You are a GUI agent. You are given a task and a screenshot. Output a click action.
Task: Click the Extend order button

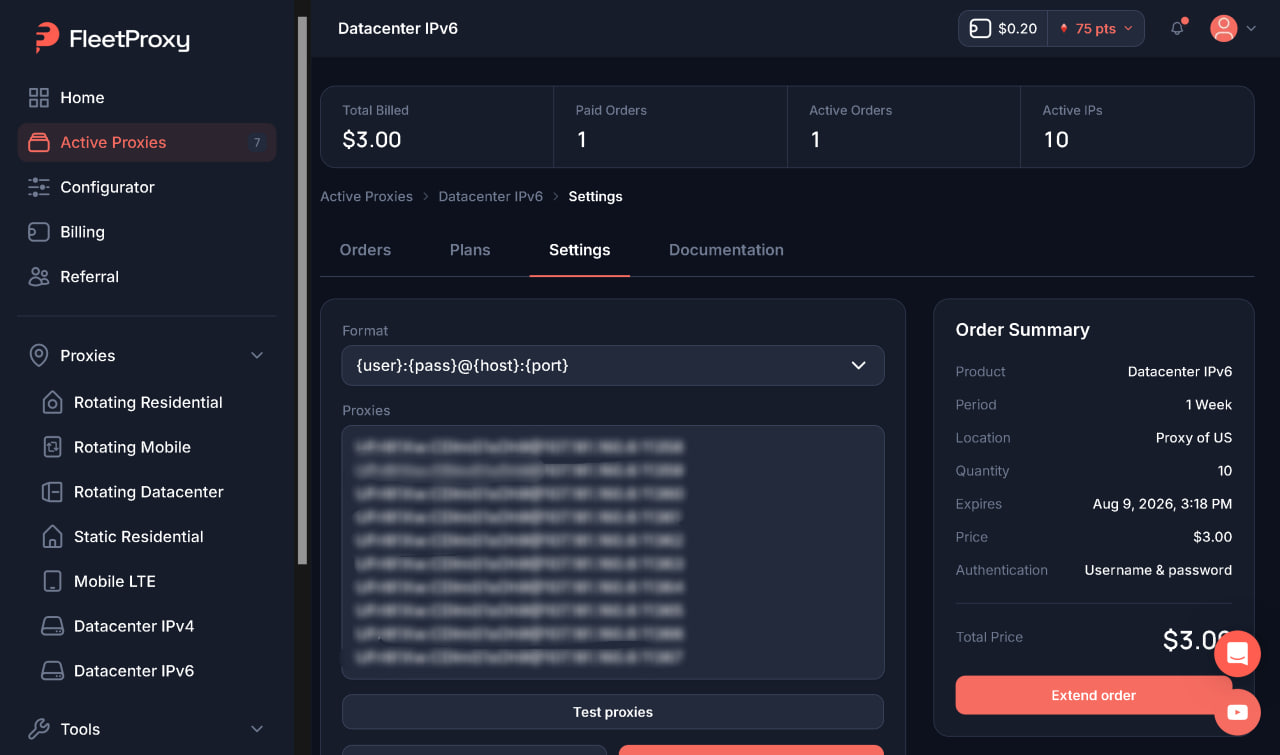(x=1093, y=695)
